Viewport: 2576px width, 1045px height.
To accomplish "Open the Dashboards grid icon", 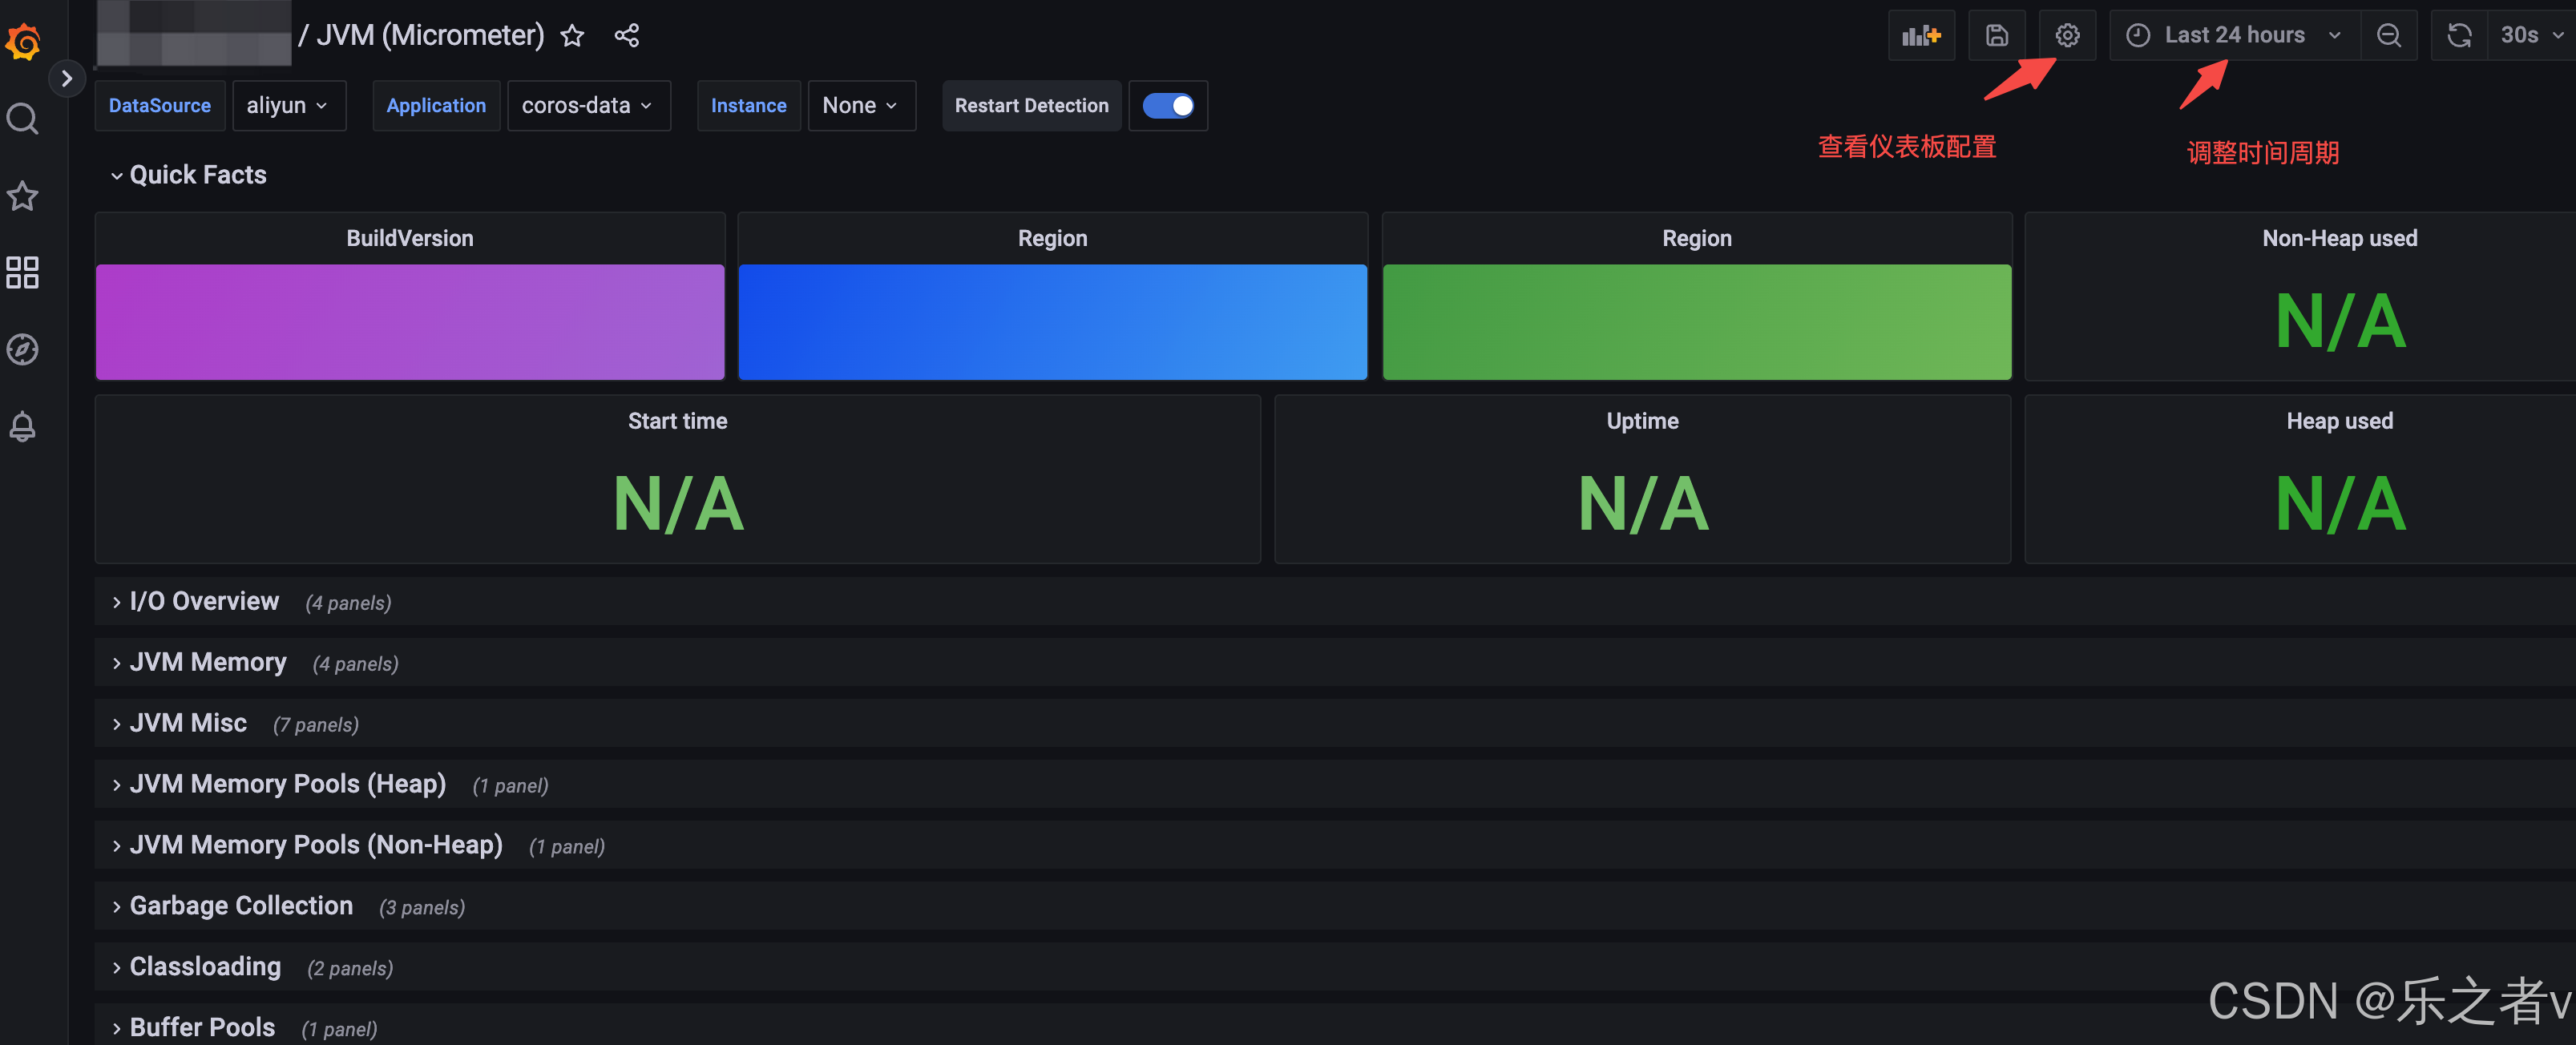I will click(23, 272).
